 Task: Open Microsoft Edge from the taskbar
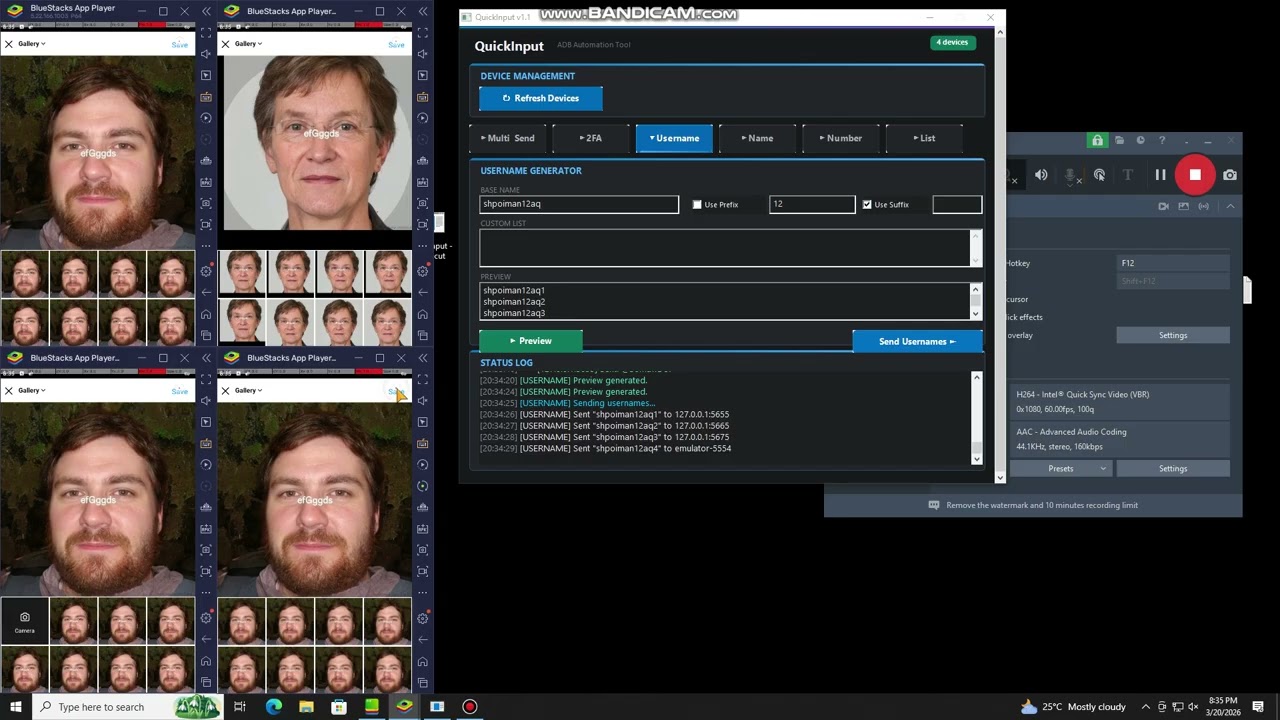tap(273, 707)
